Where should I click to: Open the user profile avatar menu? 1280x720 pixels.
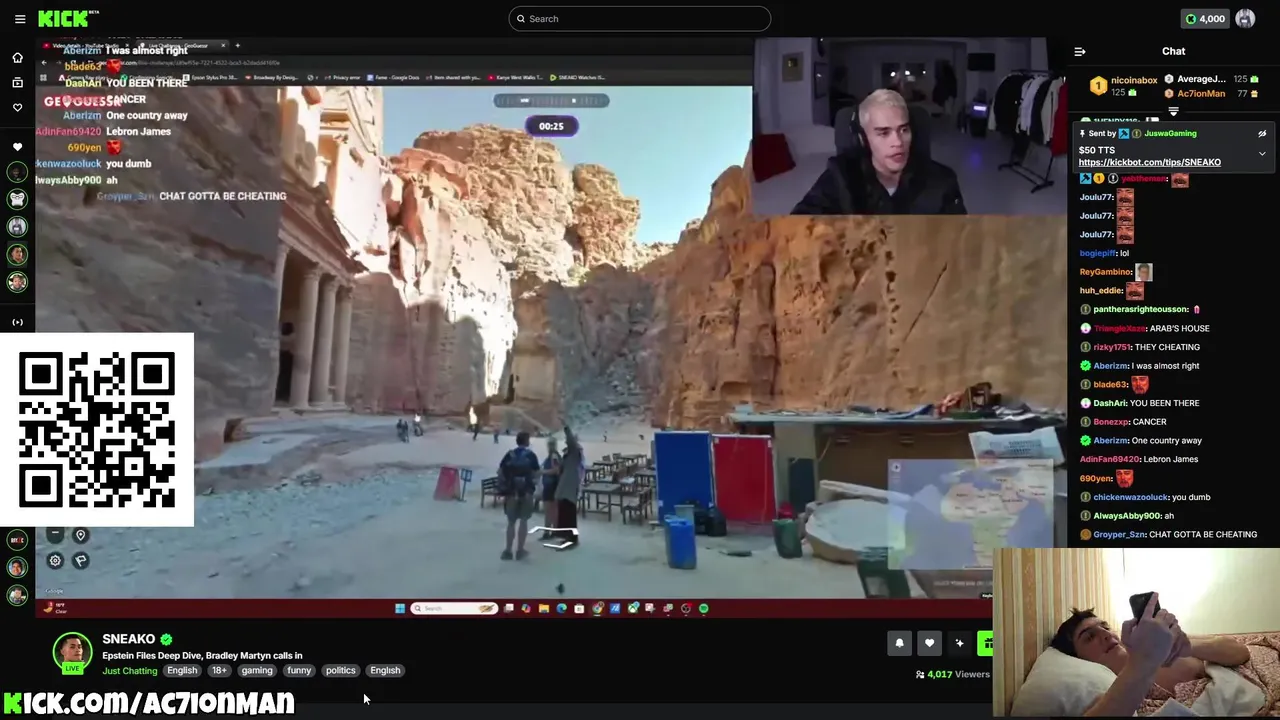pos(1245,18)
